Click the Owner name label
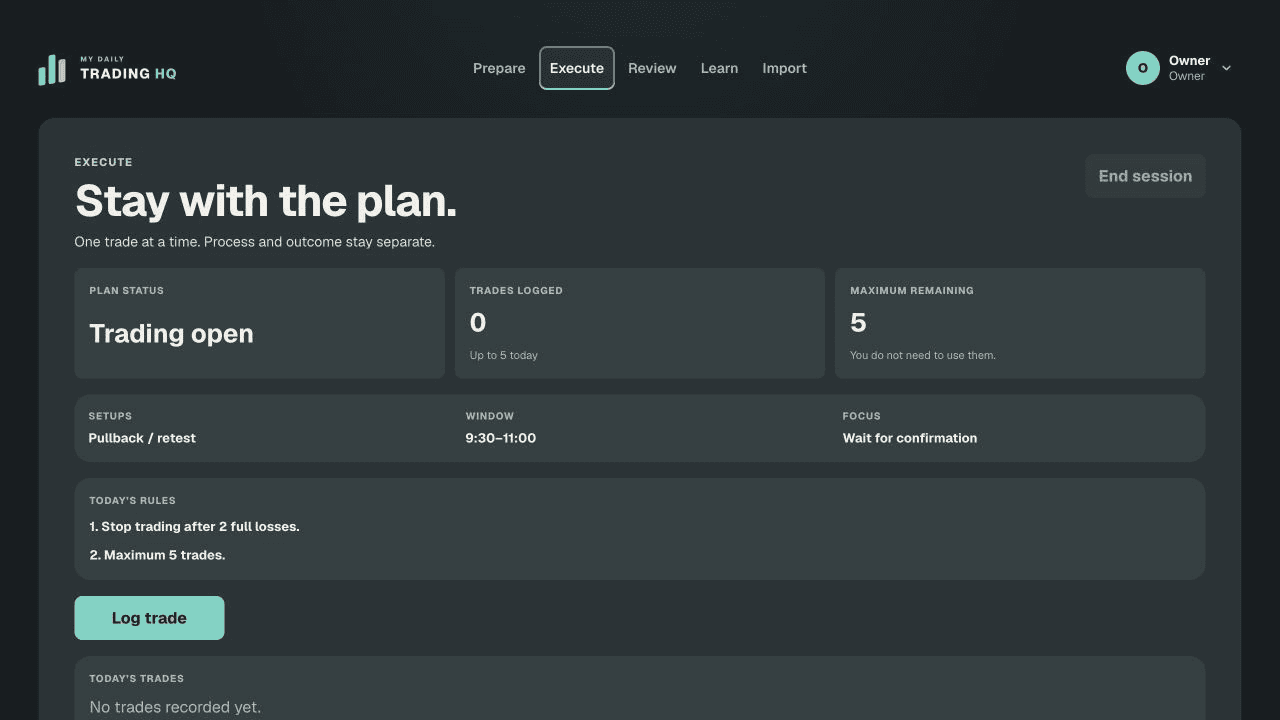Viewport: 1280px width, 720px height. 1189,61
